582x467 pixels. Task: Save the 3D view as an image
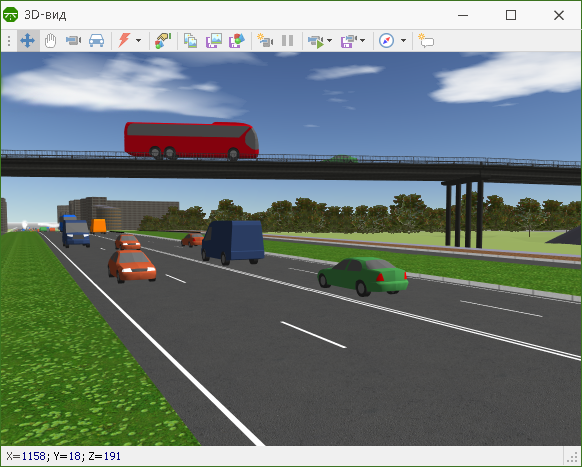click(214, 40)
